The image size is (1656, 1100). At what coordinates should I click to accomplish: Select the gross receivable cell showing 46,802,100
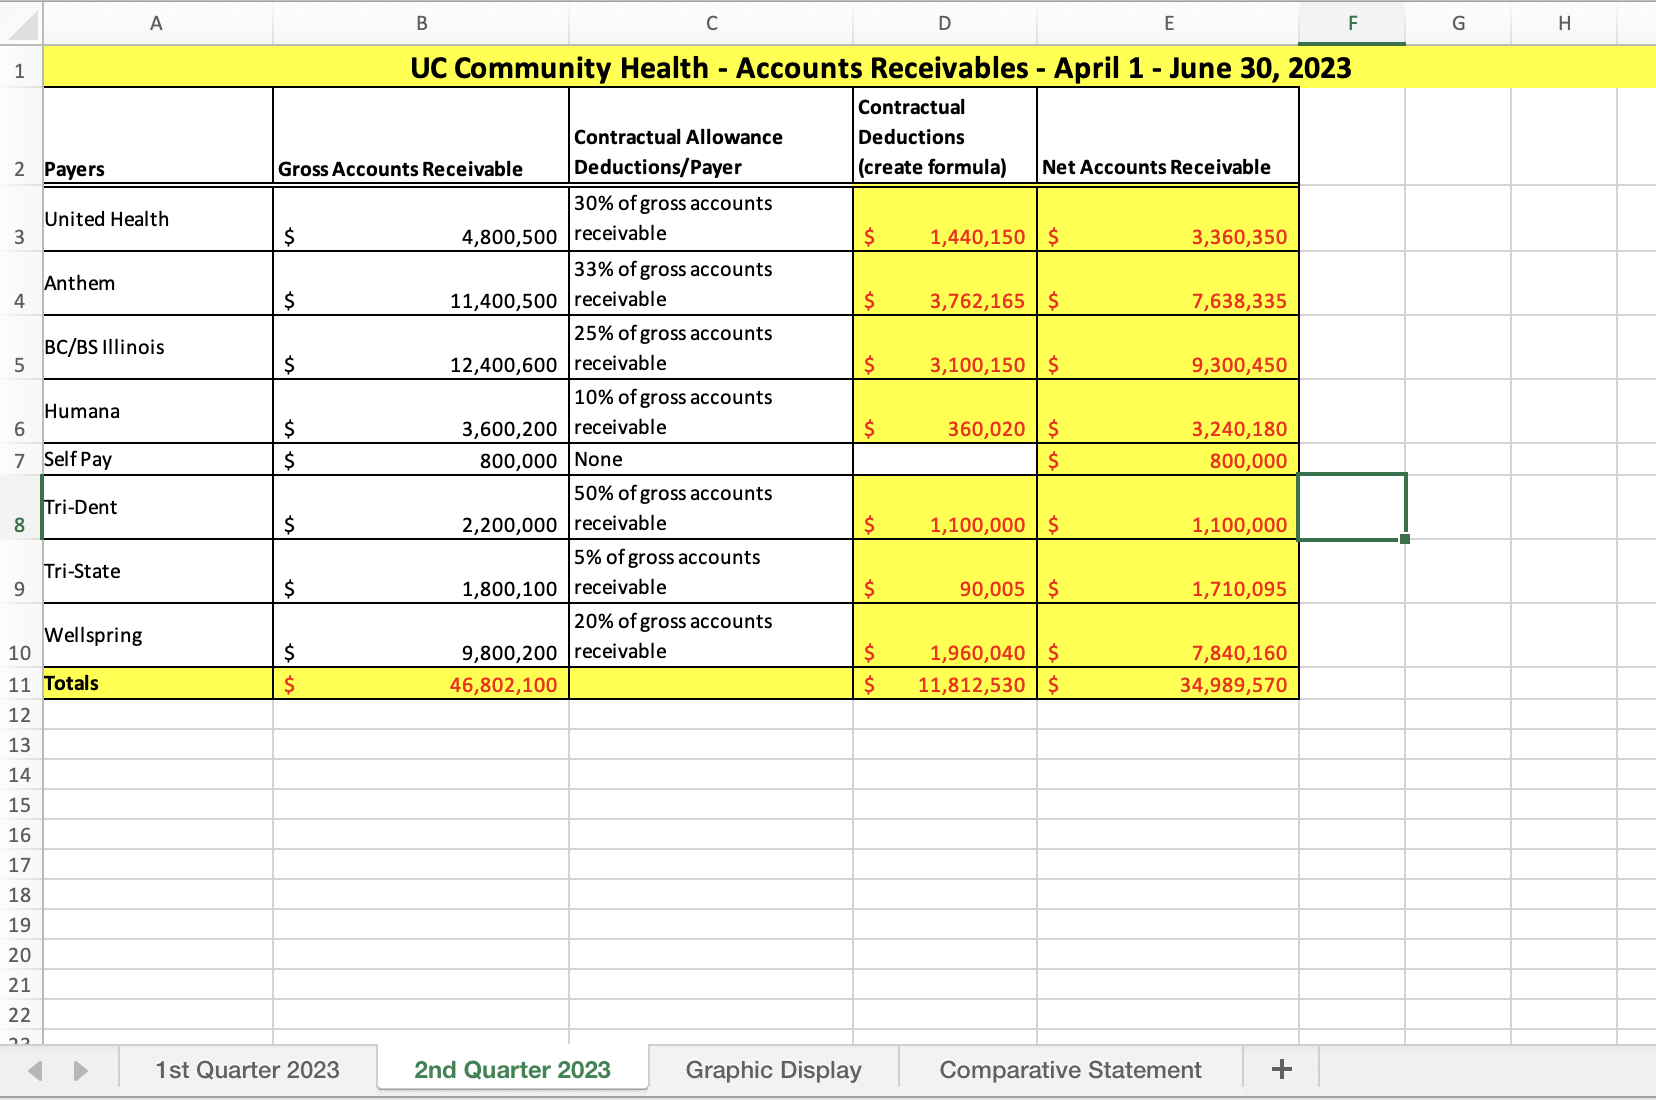420,684
